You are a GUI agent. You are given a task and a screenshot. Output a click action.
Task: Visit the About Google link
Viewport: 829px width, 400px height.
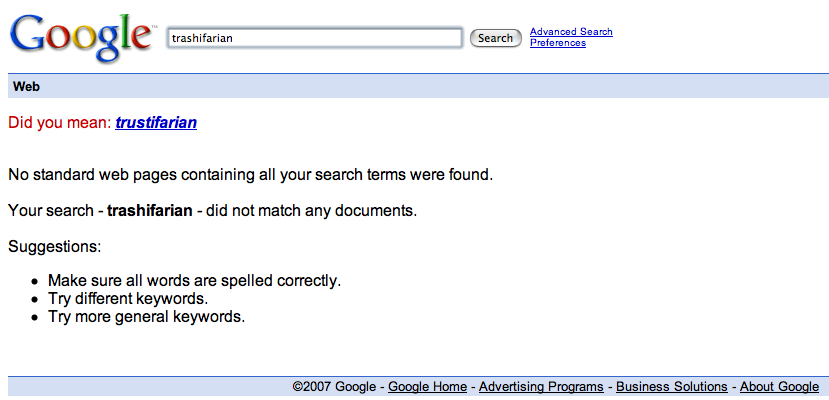[779, 387]
